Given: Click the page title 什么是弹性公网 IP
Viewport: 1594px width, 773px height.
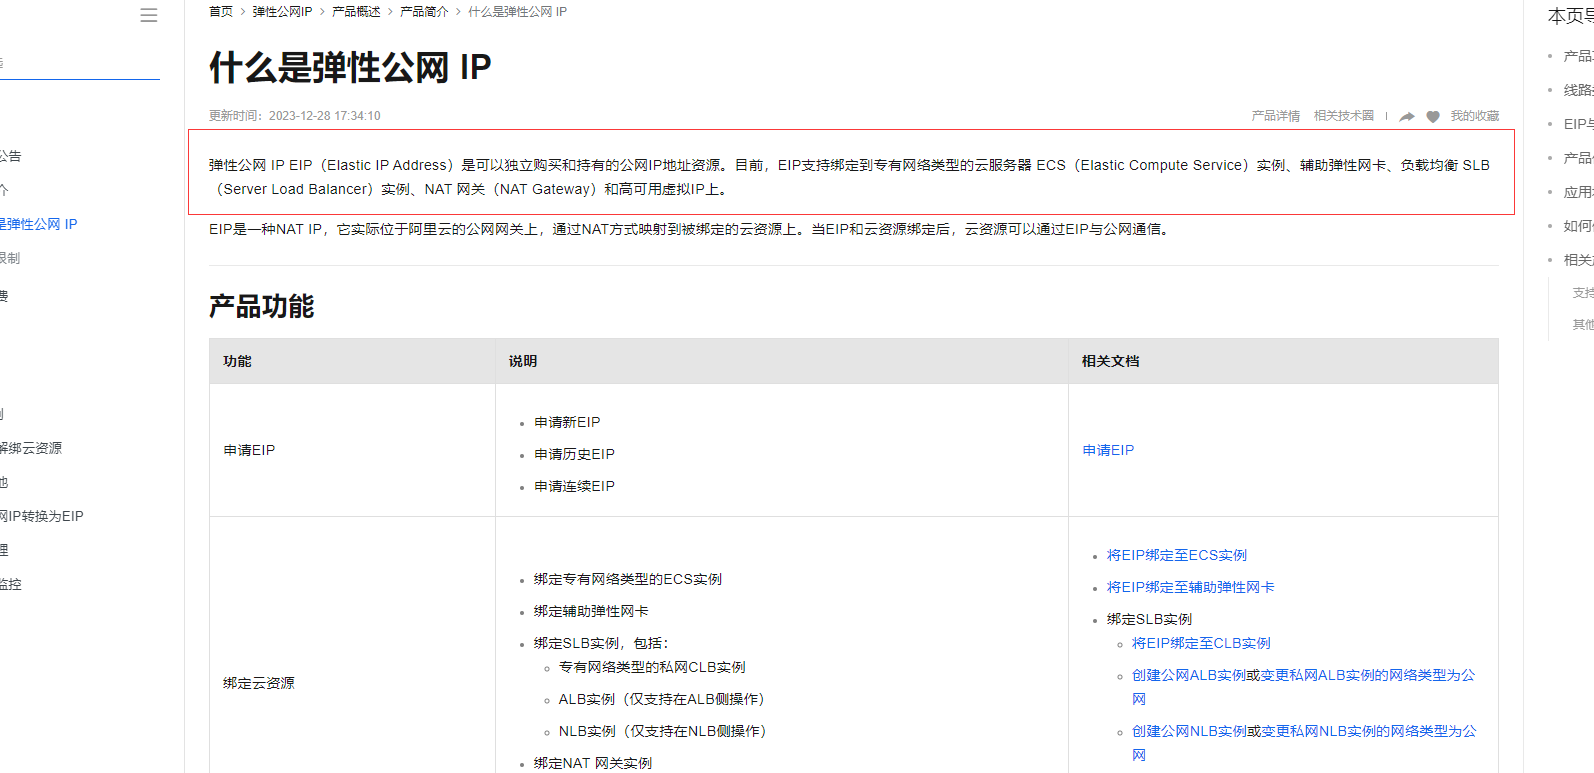Looking at the screenshot, I should coord(350,67).
